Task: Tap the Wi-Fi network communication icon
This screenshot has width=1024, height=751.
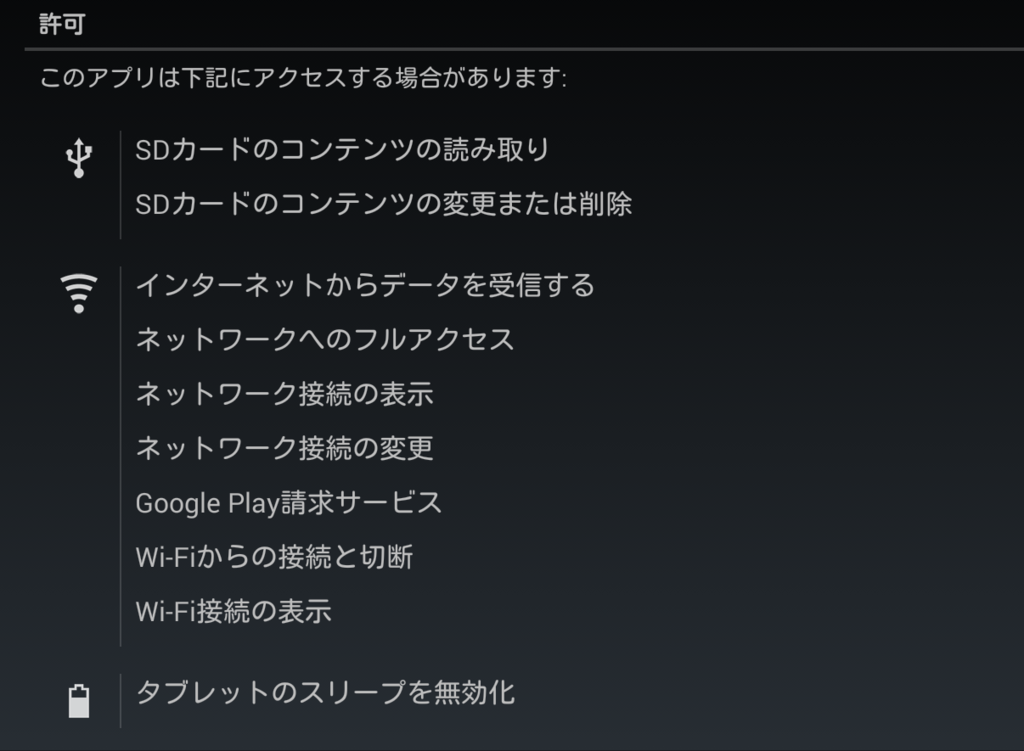Action: [79, 293]
